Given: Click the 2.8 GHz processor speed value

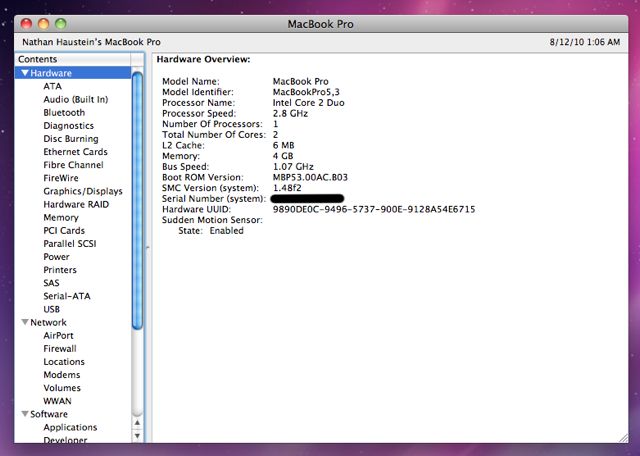Looking at the screenshot, I should 290,113.
